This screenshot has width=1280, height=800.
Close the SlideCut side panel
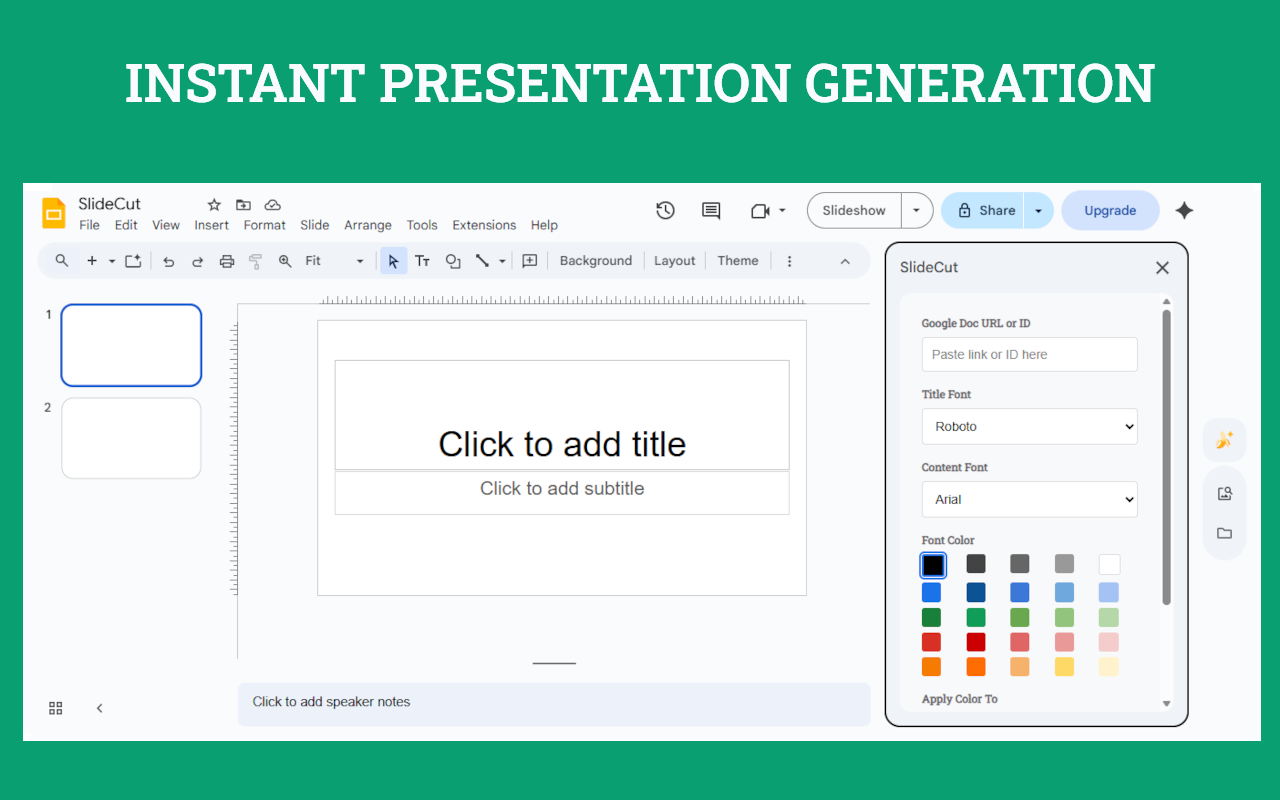1162,268
